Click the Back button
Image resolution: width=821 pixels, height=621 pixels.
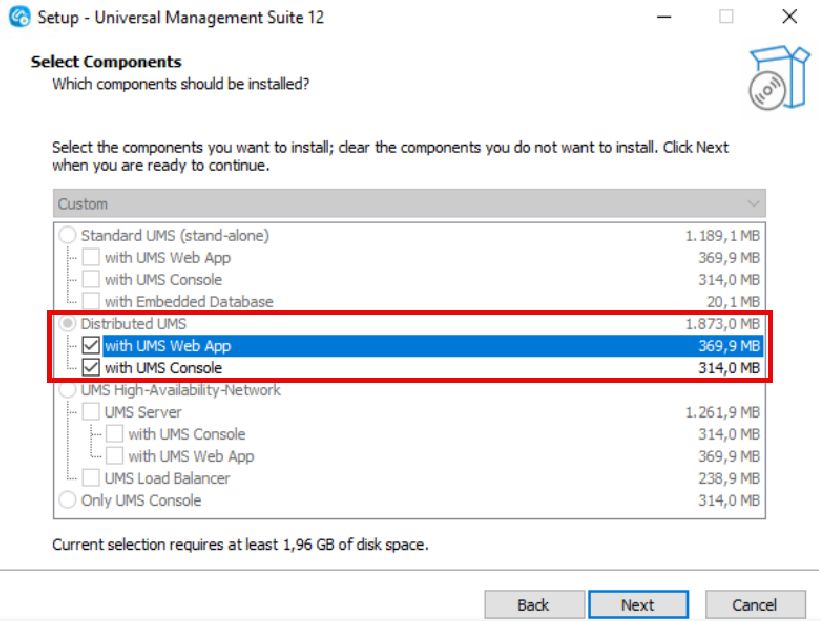534,604
